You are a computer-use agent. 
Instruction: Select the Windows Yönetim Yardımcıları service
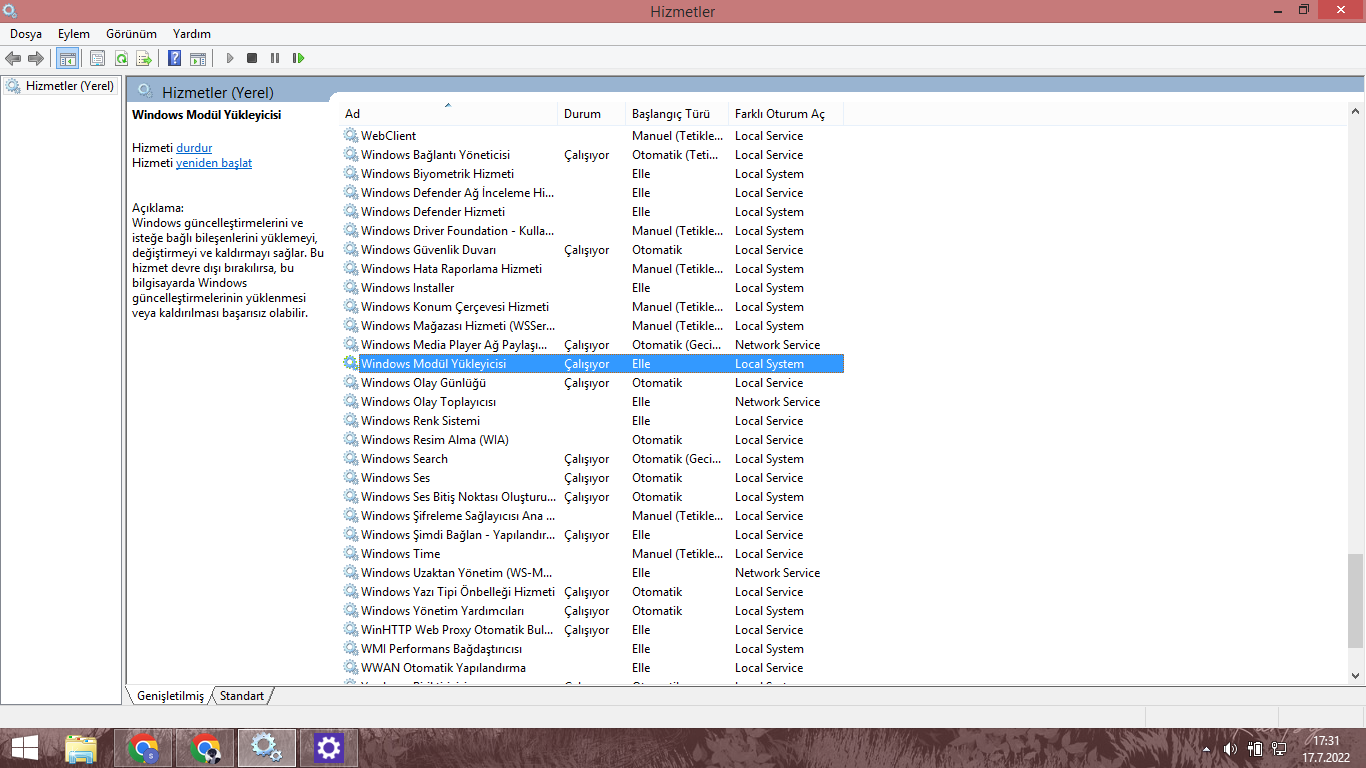click(442, 610)
